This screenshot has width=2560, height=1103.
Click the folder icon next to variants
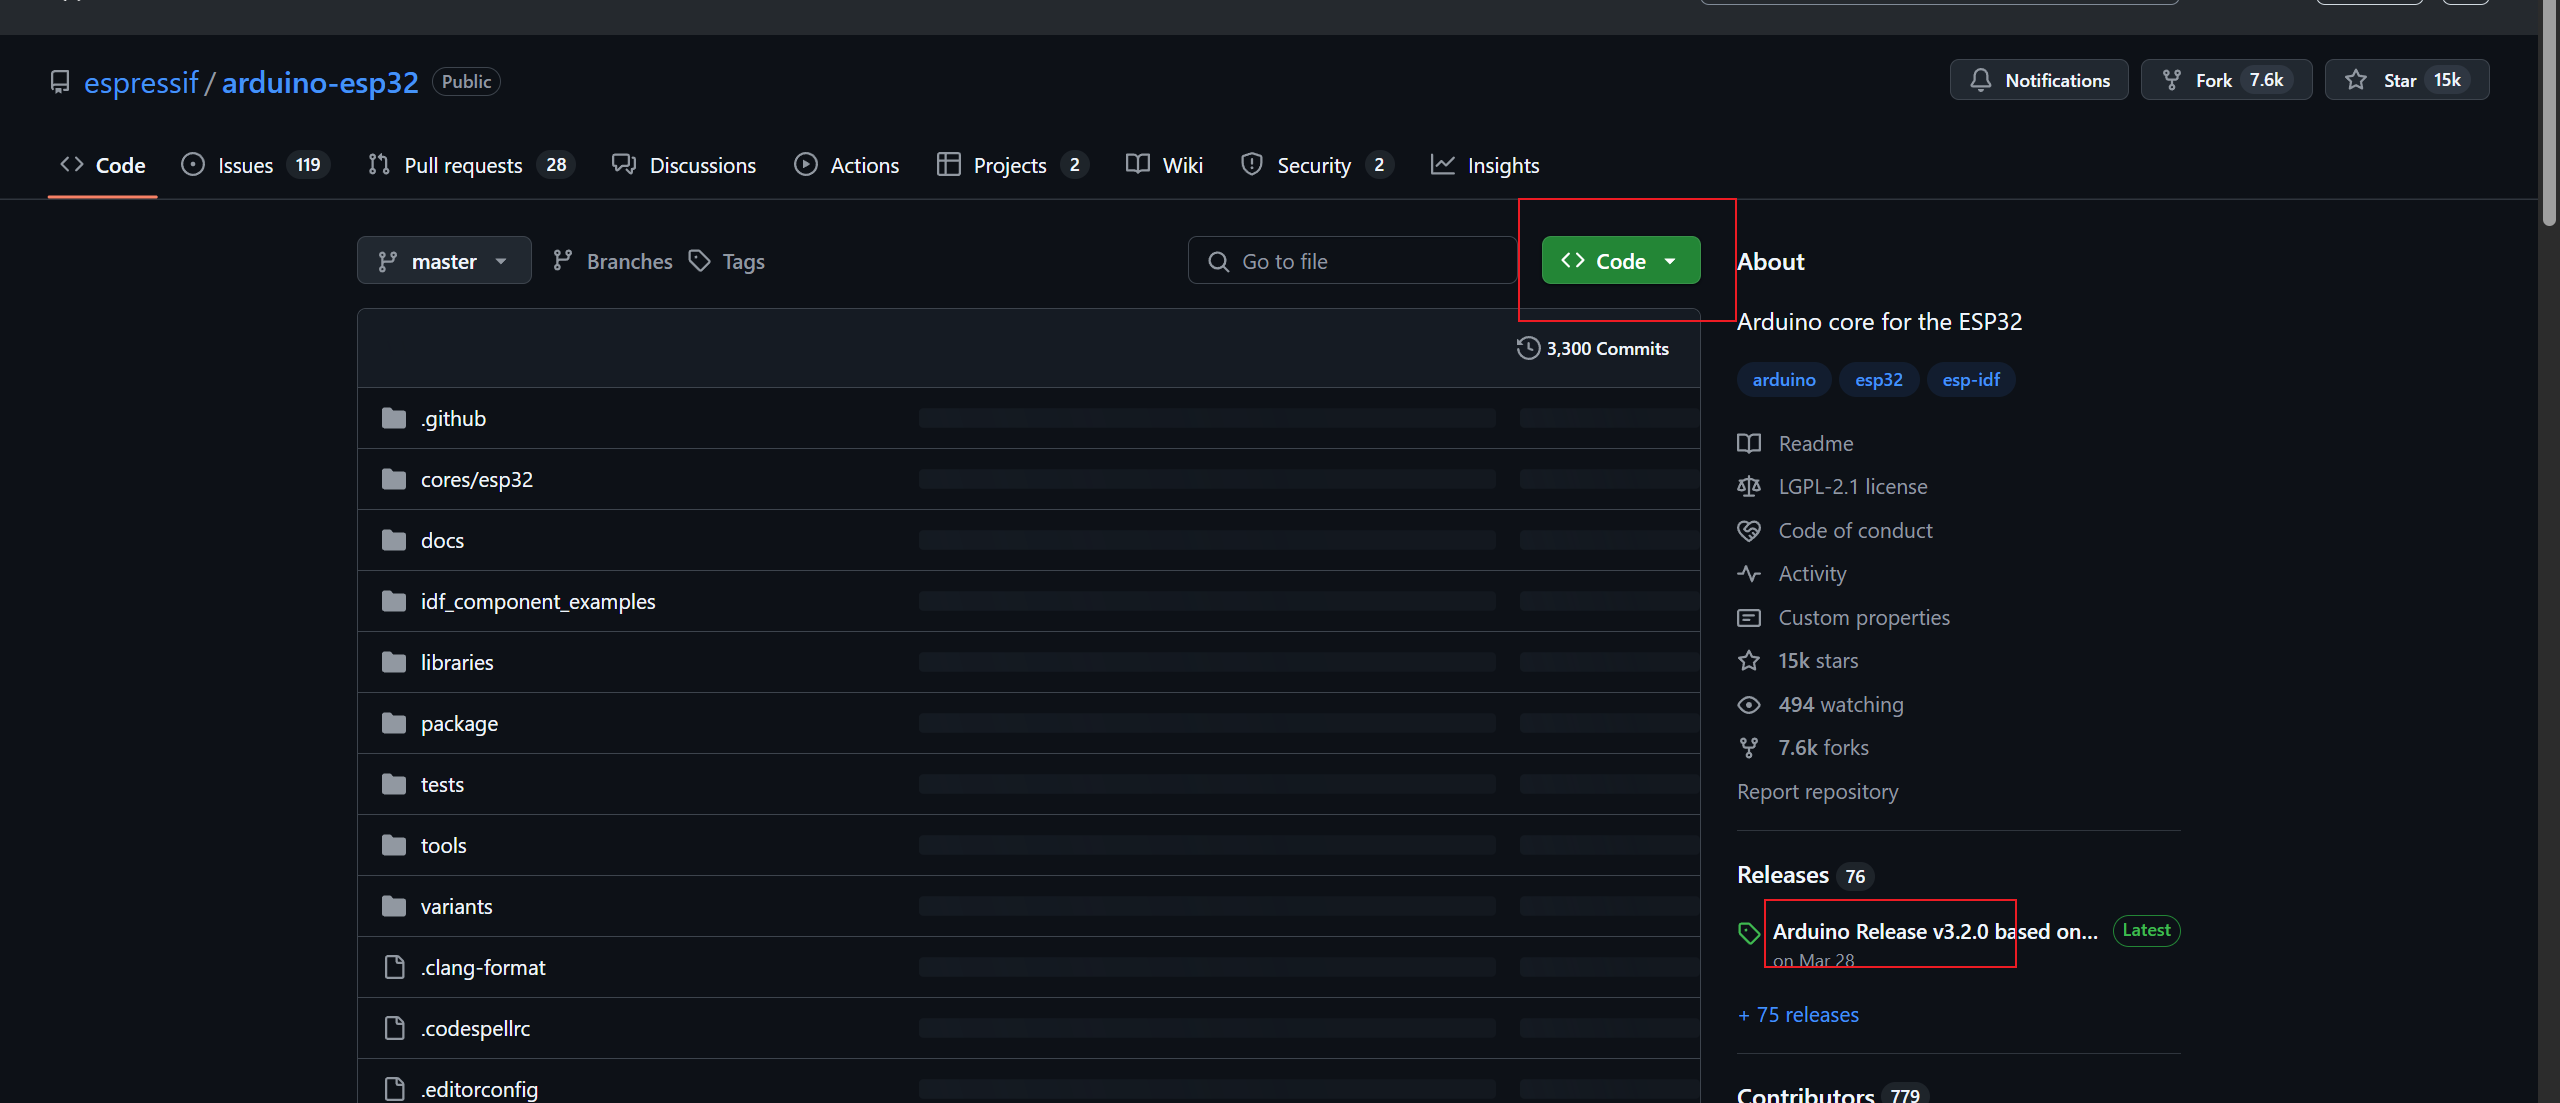coord(394,906)
